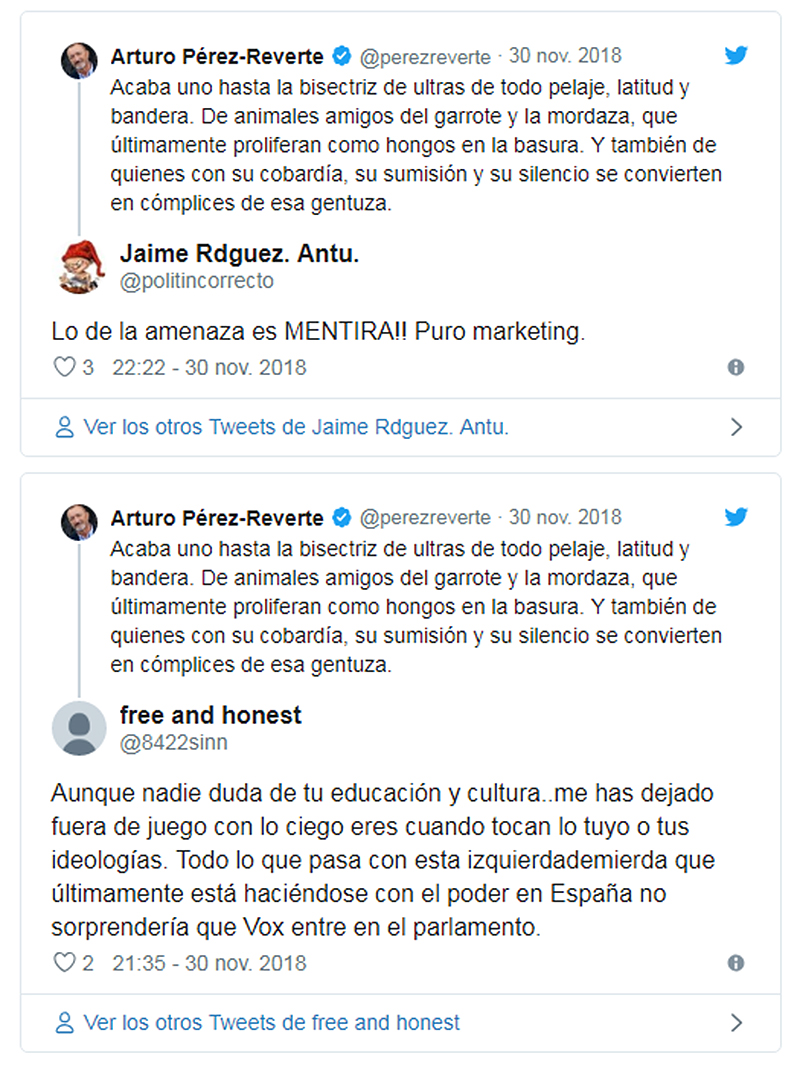This screenshot has width=800, height=1065.
Task: Like the free and honest tweet heart
Action: [x=64, y=963]
